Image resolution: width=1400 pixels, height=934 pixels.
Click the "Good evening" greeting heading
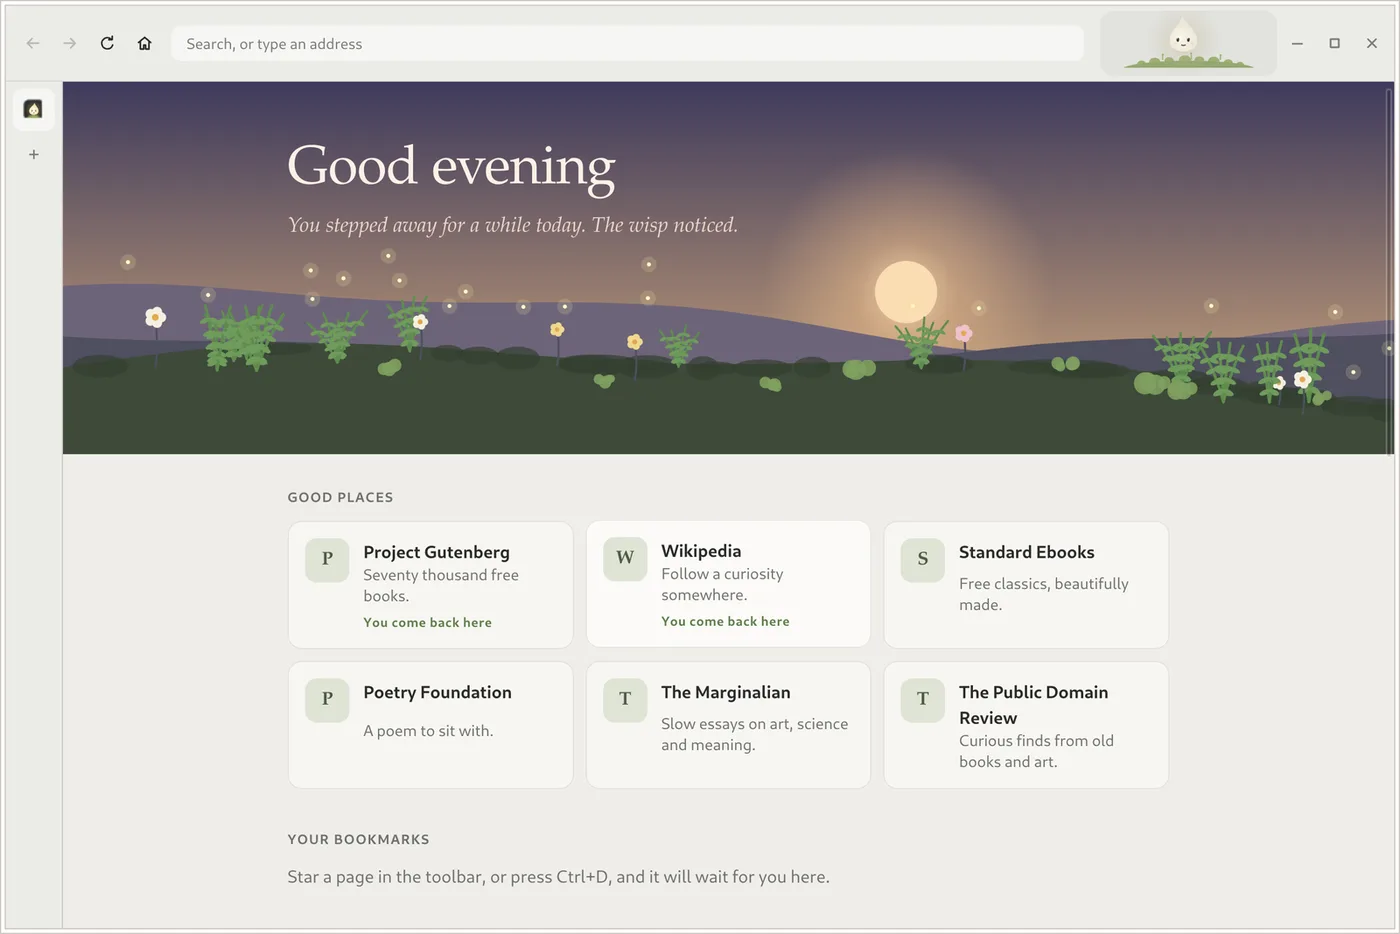pyautogui.click(x=452, y=166)
